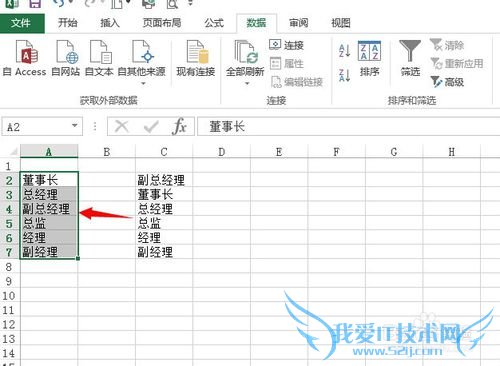Viewport: 500px width, 366px height.
Task: Import data From Access
Action: click(x=25, y=58)
